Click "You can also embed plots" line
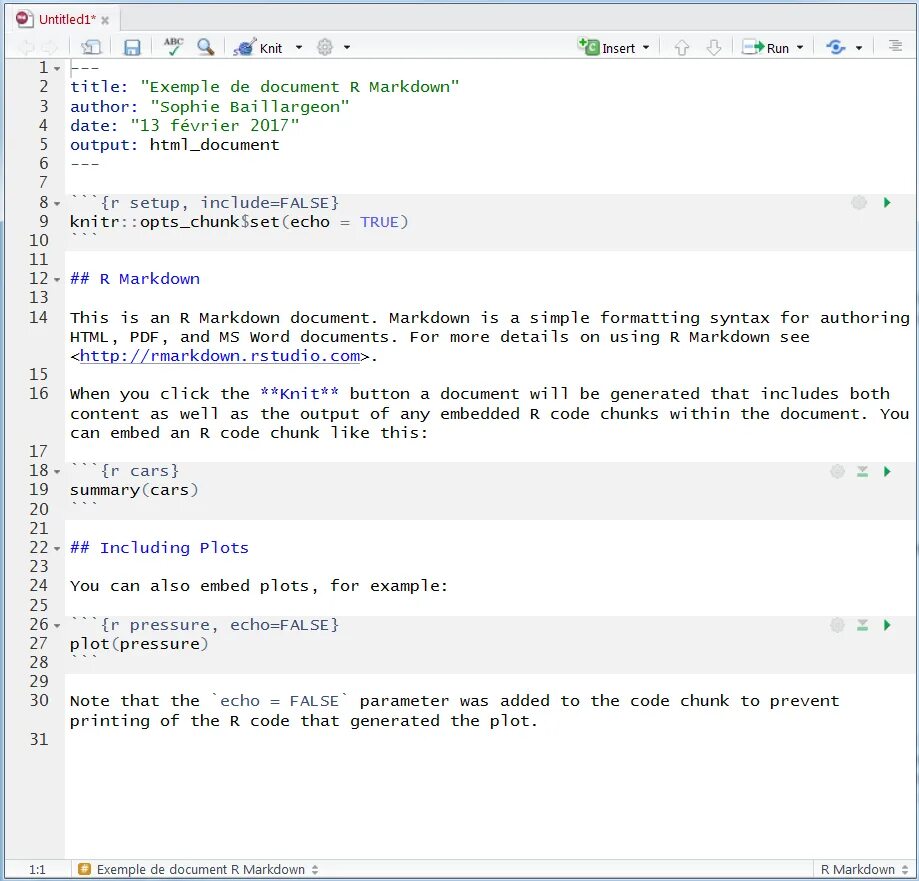919x881 pixels. [258, 586]
